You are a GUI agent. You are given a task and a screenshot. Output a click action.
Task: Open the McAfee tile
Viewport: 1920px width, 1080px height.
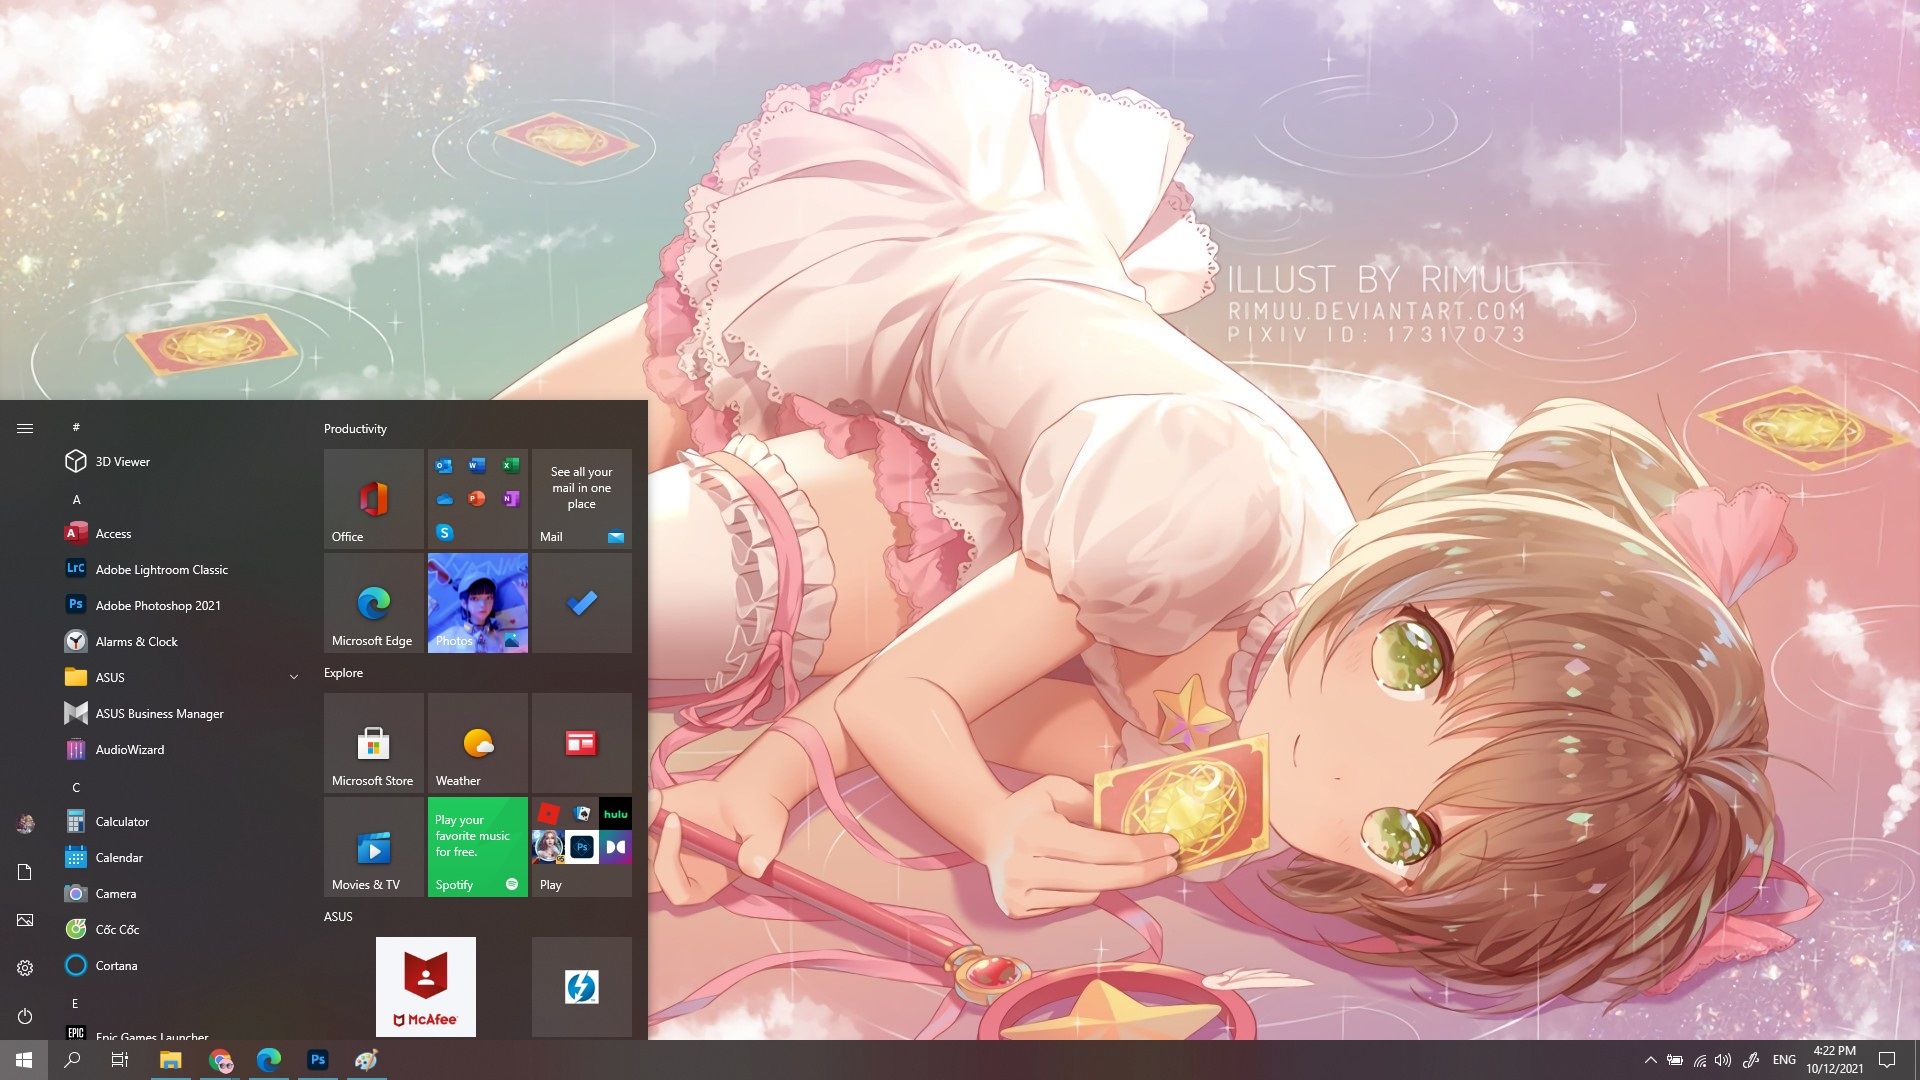coord(426,987)
